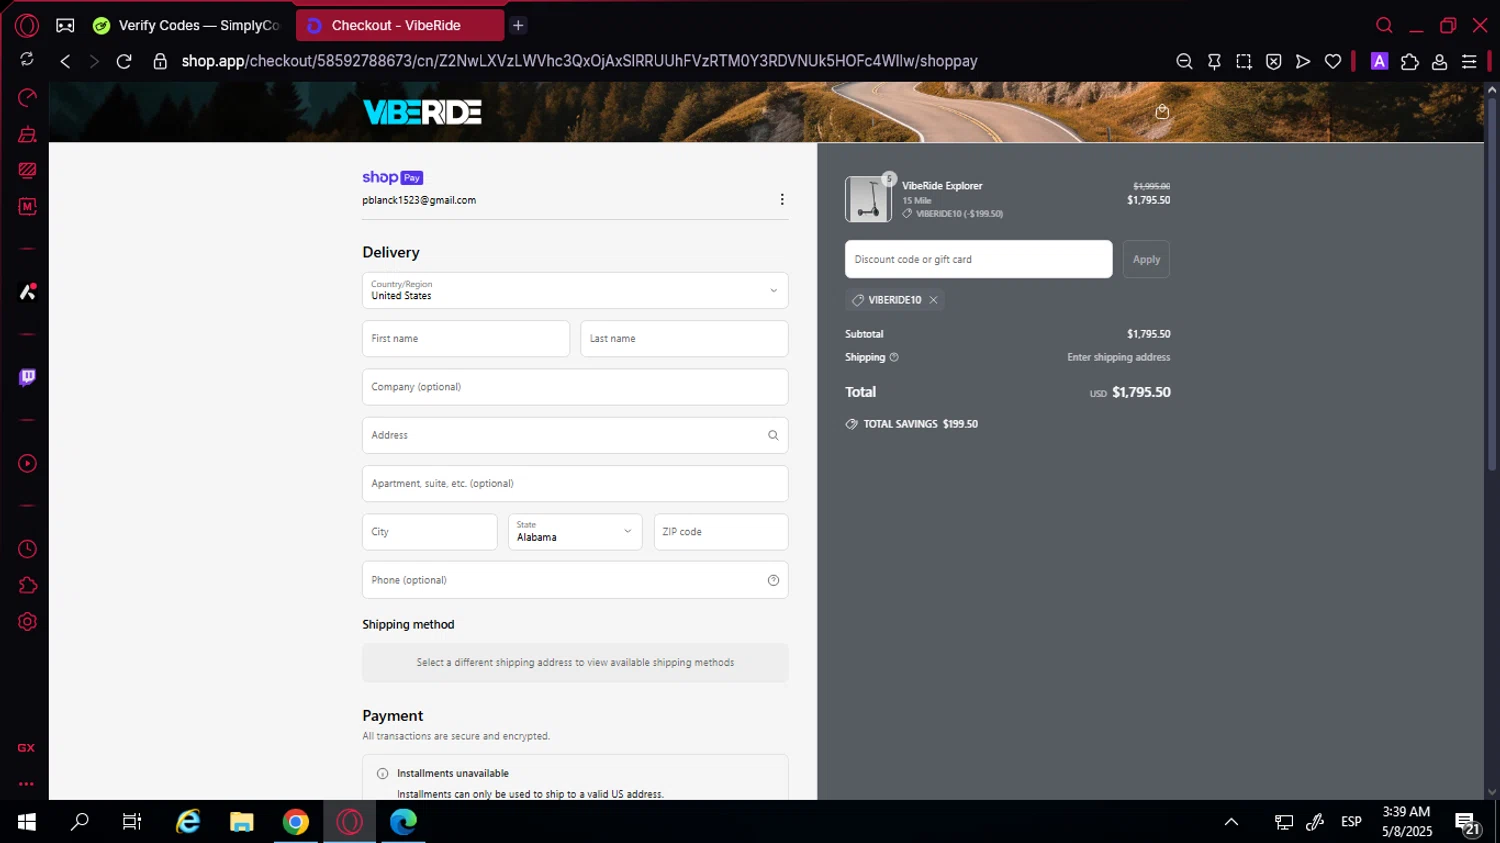Screen dimensions: 1500x843
Task: Open History clock icon in sidebar
Action: point(27,549)
